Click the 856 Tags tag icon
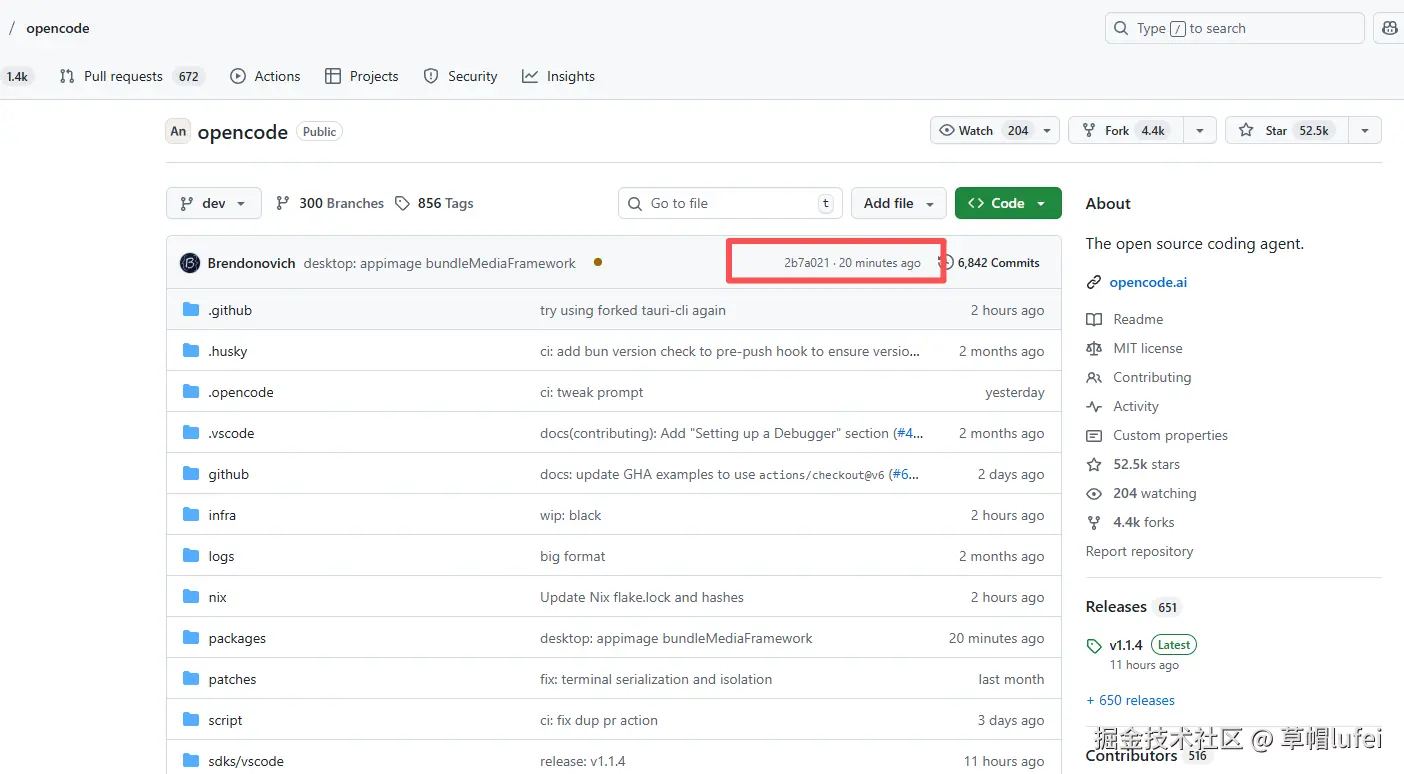1404x774 pixels. pyautogui.click(x=402, y=203)
